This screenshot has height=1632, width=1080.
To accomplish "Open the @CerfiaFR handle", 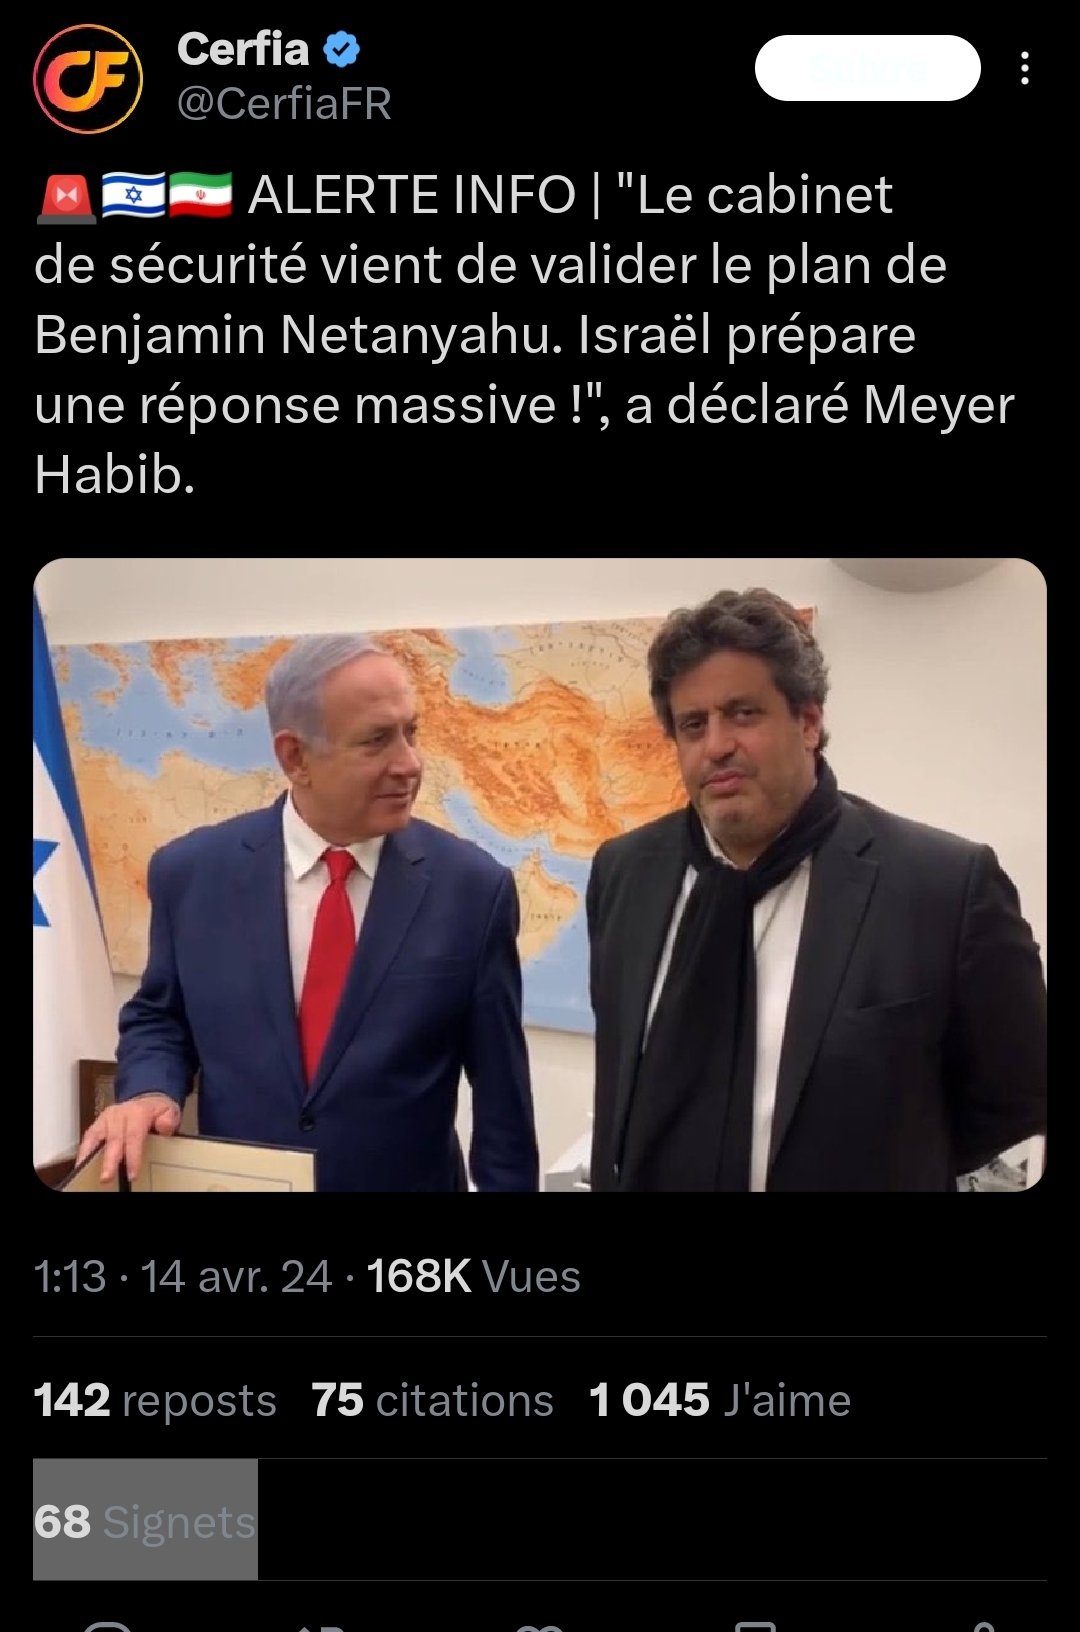I will point(284,104).
